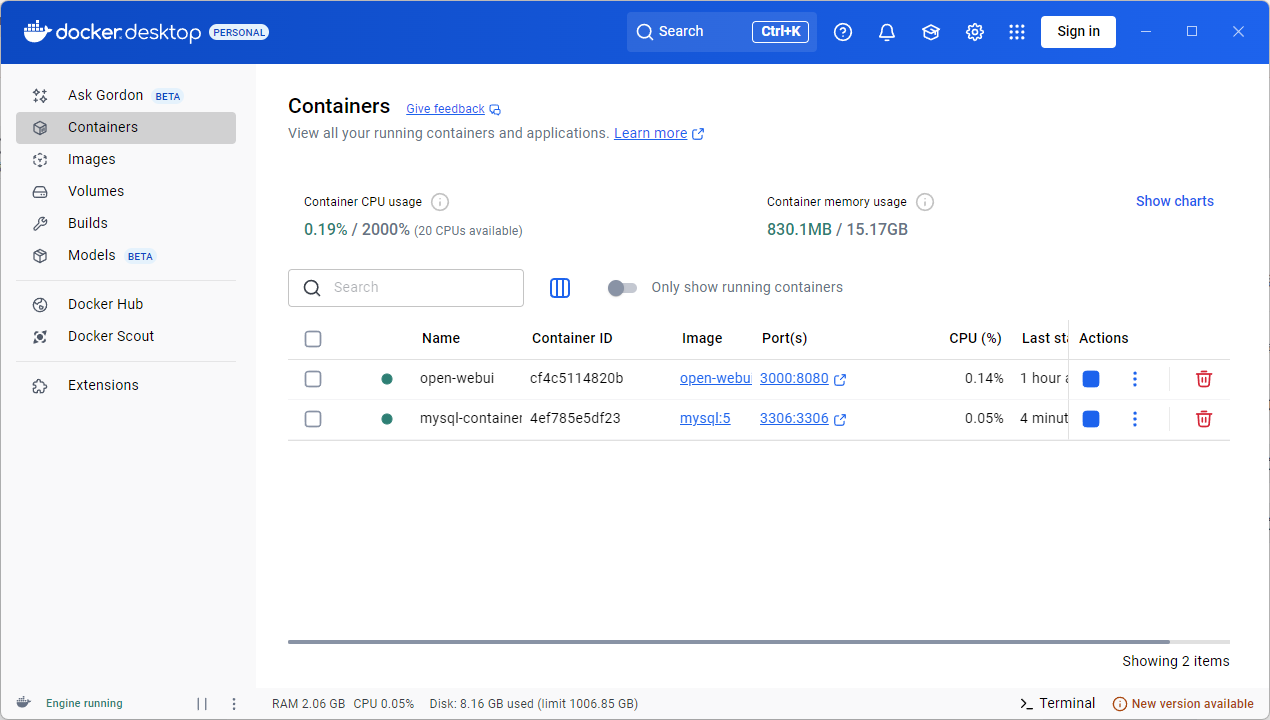Delete the mysql-container container
Image resolution: width=1270 pixels, height=720 pixels.
click(x=1204, y=419)
